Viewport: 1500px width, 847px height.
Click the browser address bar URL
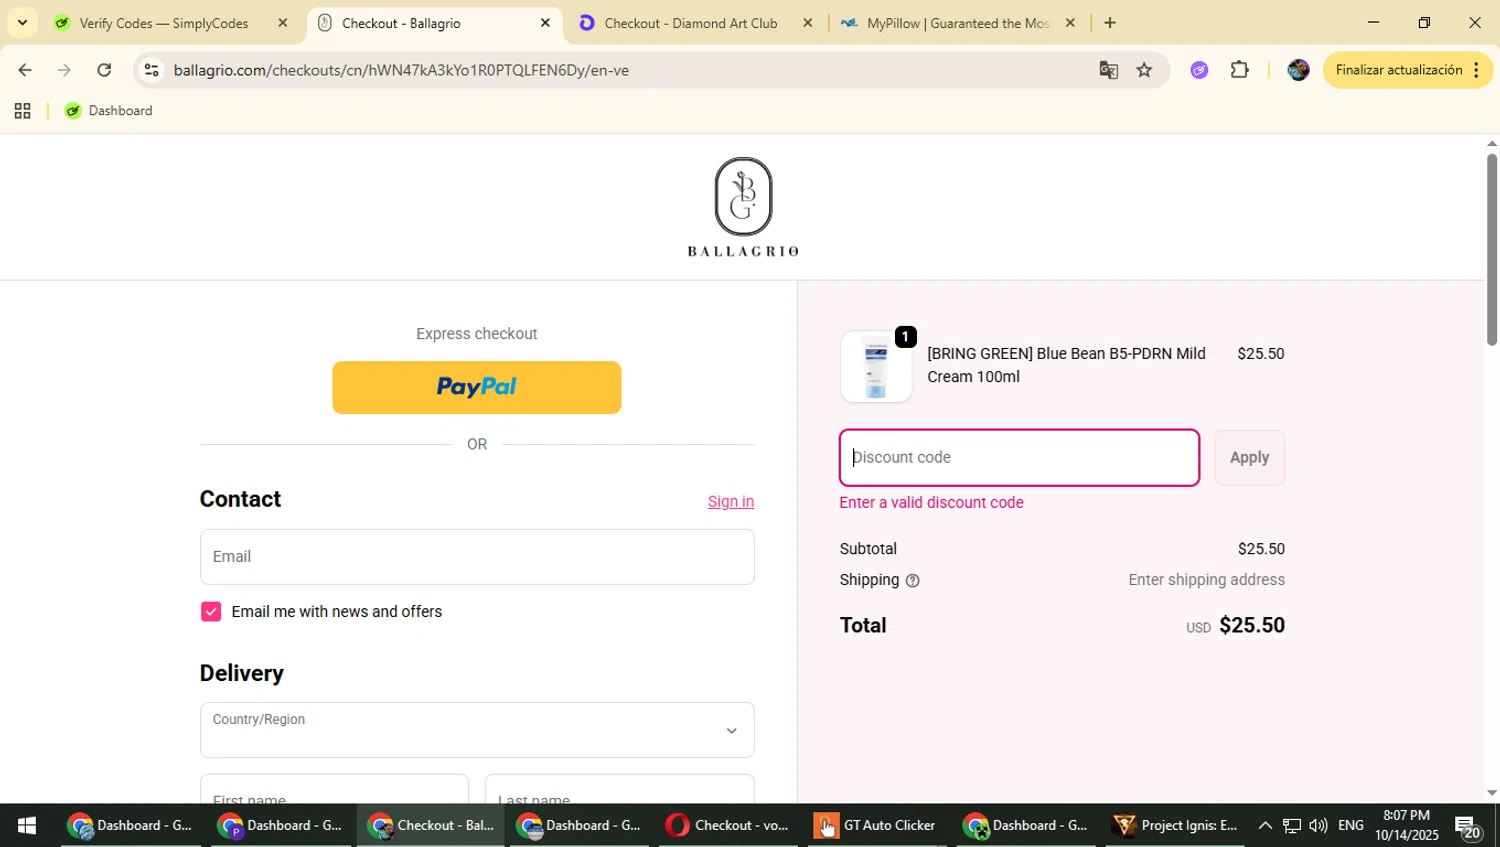click(401, 70)
